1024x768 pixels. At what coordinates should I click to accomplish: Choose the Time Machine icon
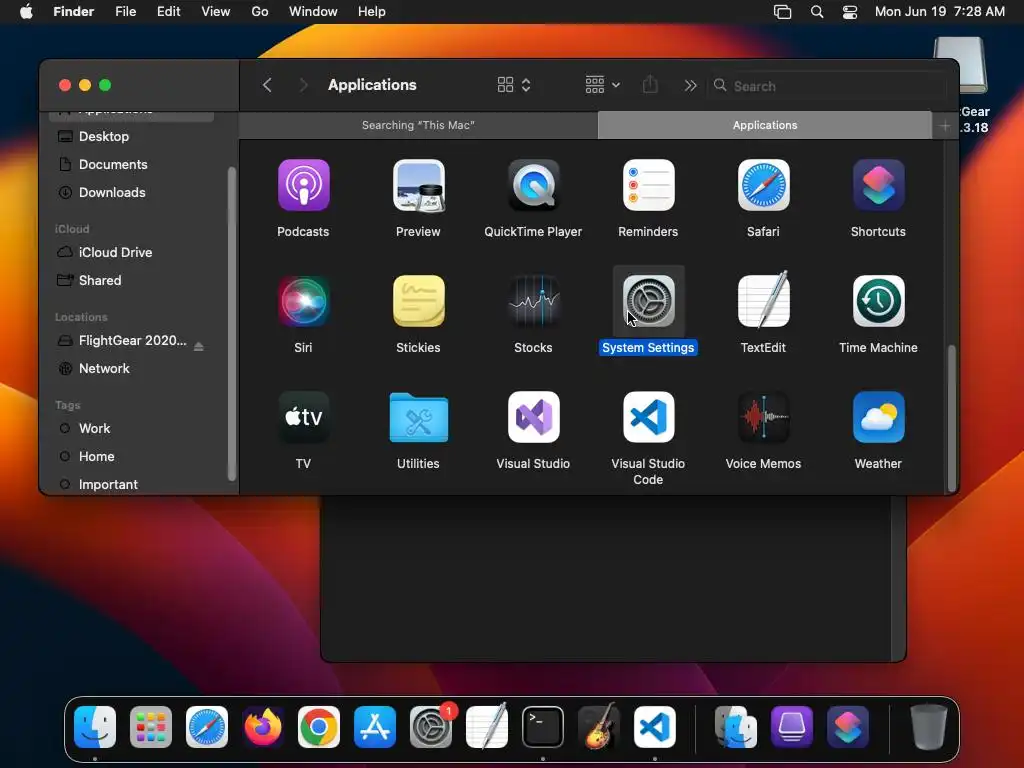point(878,301)
